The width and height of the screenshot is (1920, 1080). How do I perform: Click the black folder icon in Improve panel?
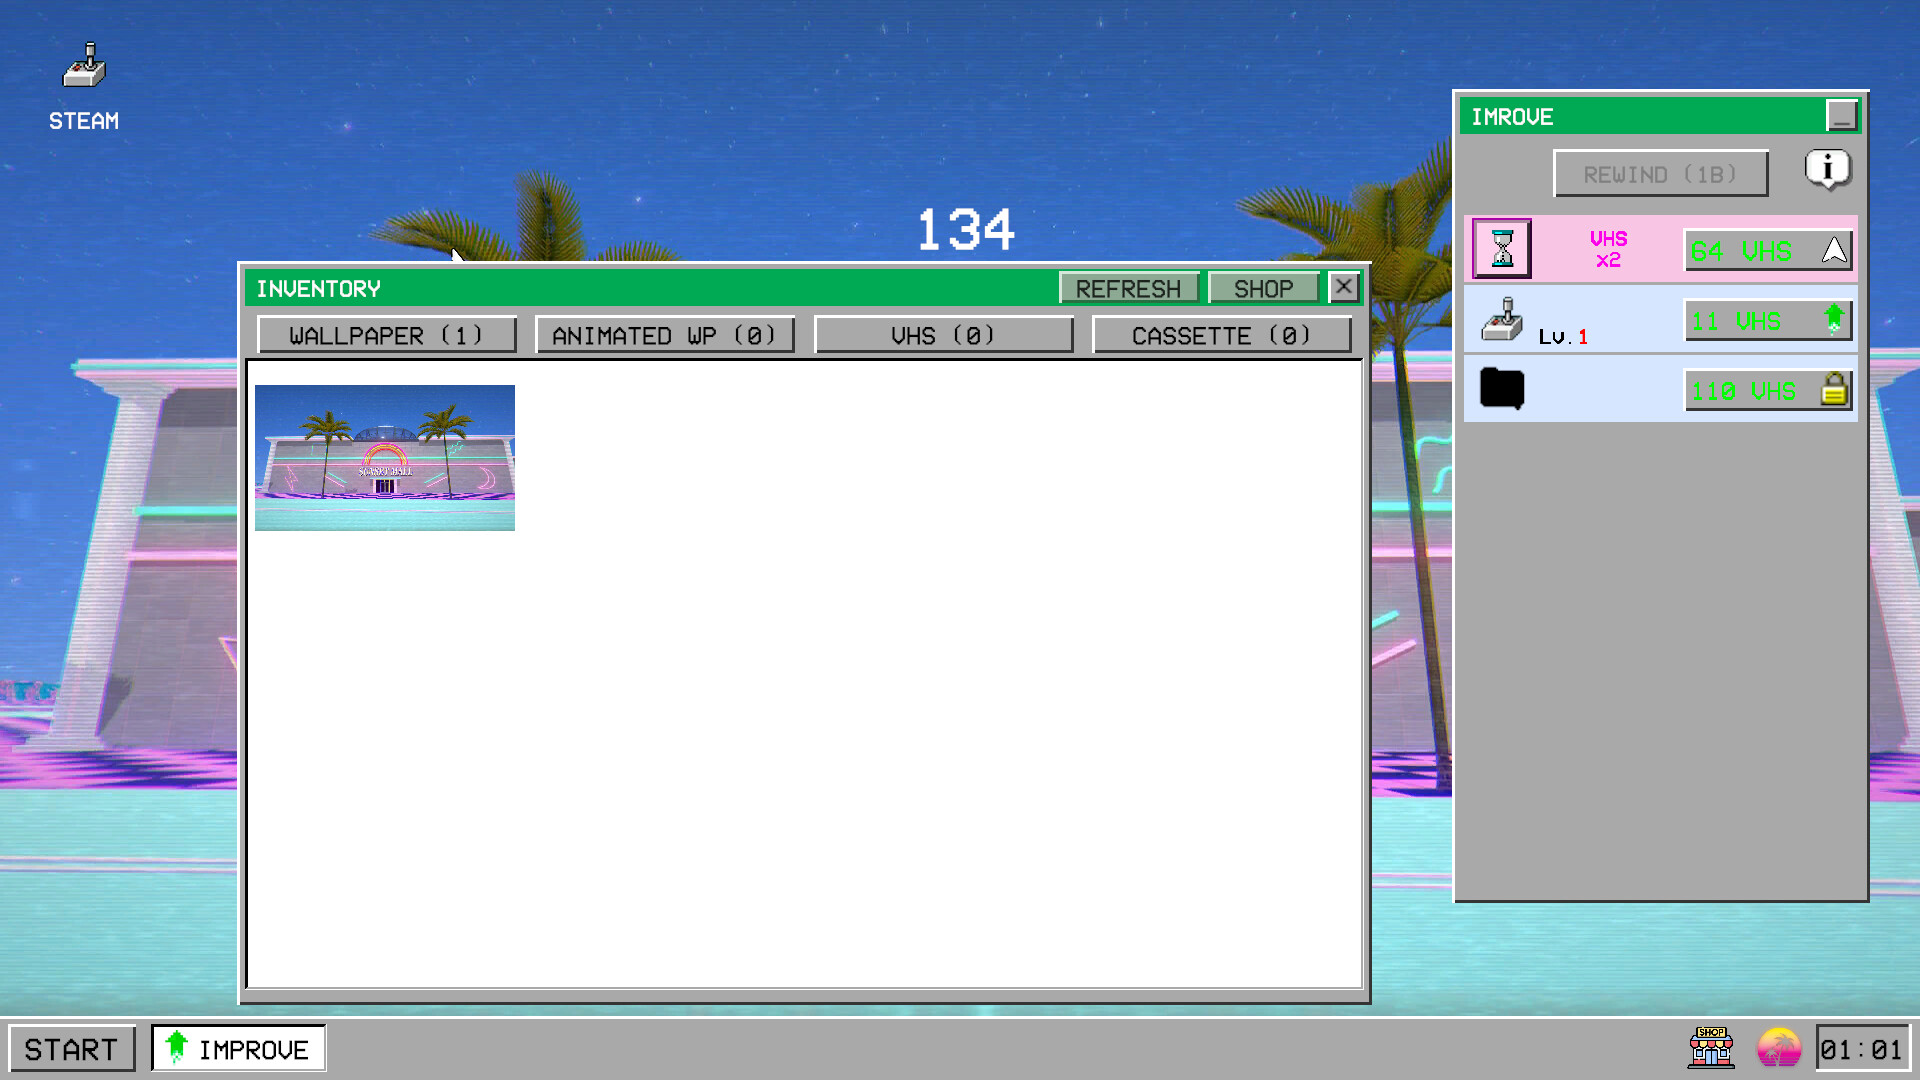1501,388
